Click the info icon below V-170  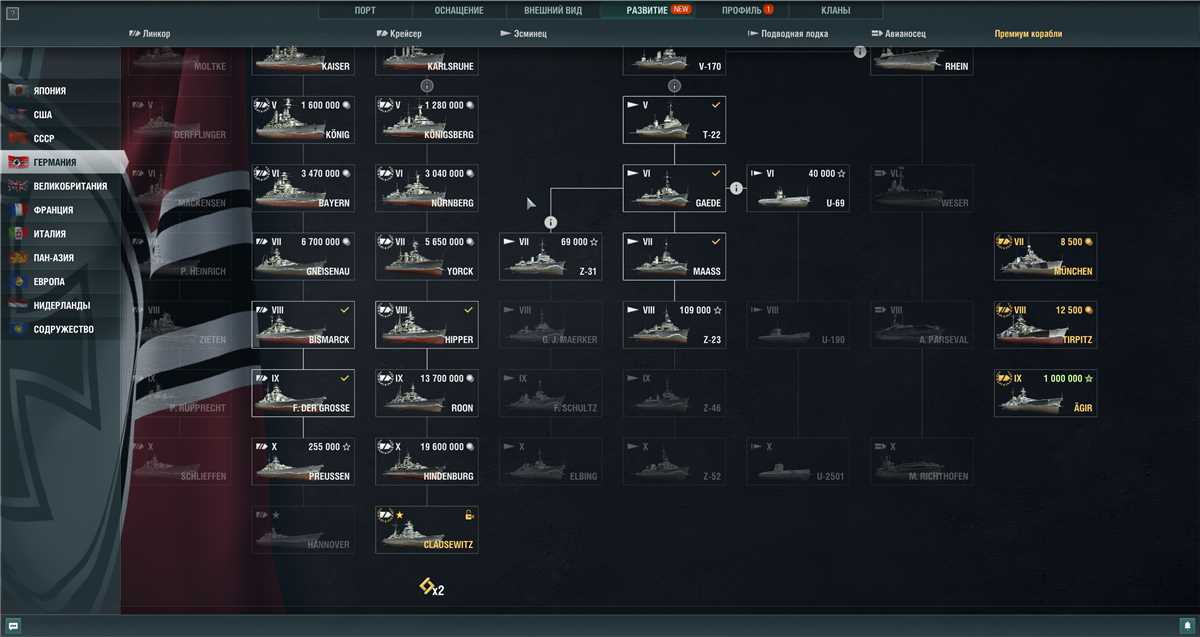(x=674, y=86)
